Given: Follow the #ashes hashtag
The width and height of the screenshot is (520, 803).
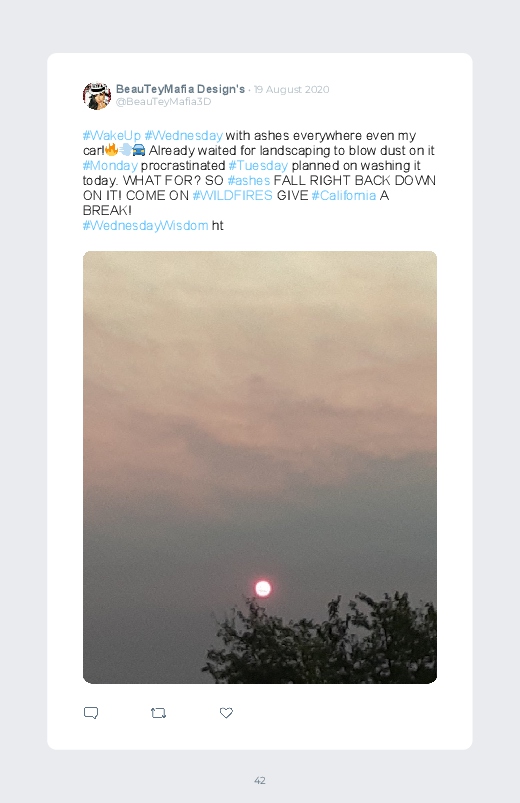Looking at the screenshot, I should tap(248, 181).
